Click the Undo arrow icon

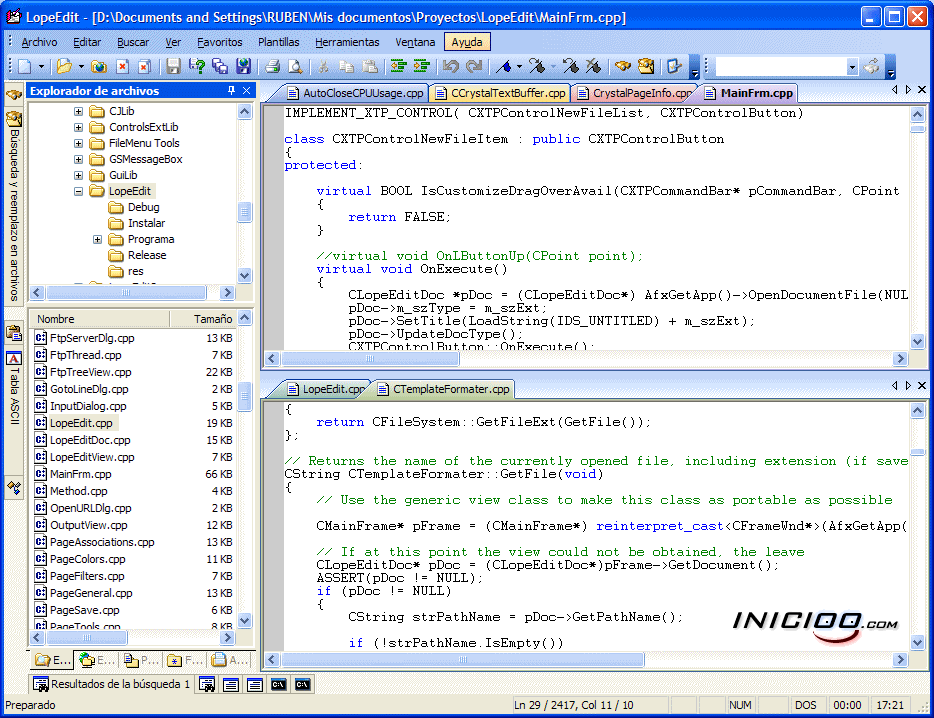click(x=451, y=66)
